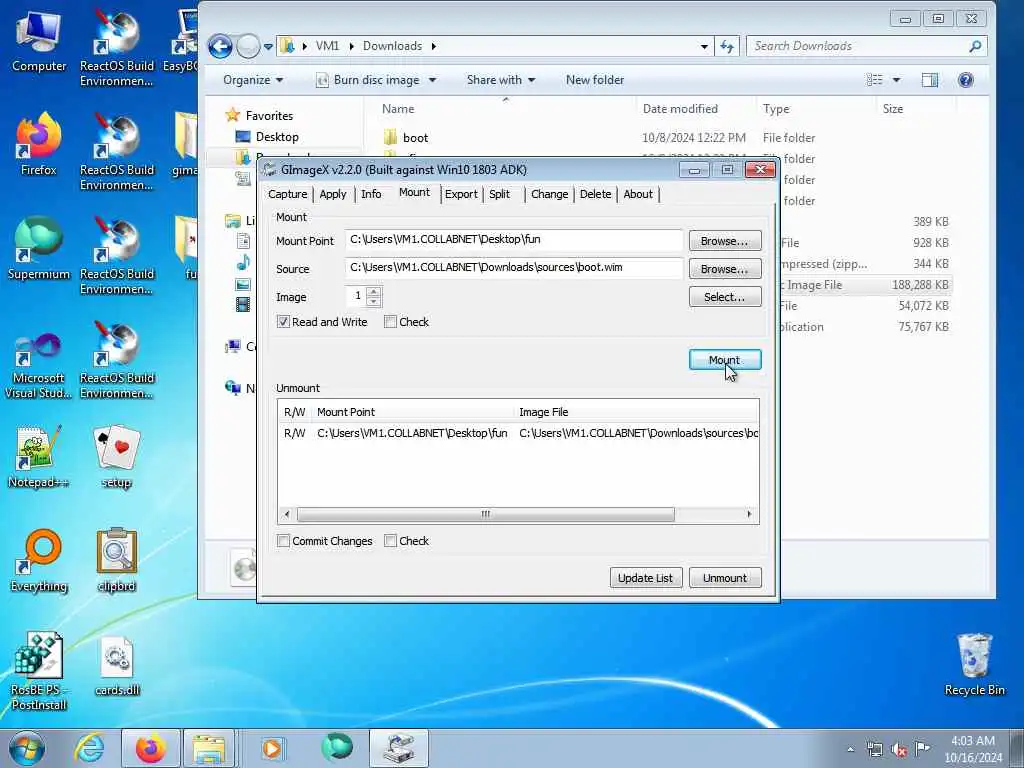Click the Windows Start orb
The image size is (1024, 768).
point(27,748)
